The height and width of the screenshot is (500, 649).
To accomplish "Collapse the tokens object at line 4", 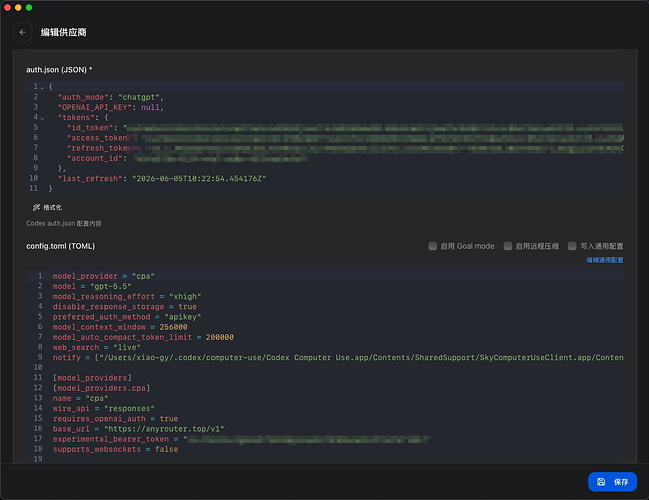I will [x=42, y=118].
